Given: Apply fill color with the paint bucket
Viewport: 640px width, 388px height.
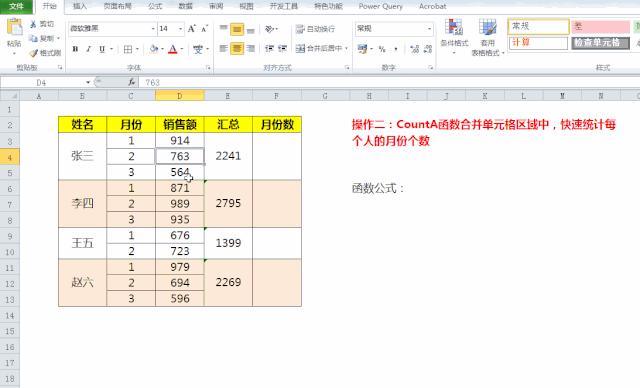Looking at the screenshot, I should [153, 49].
